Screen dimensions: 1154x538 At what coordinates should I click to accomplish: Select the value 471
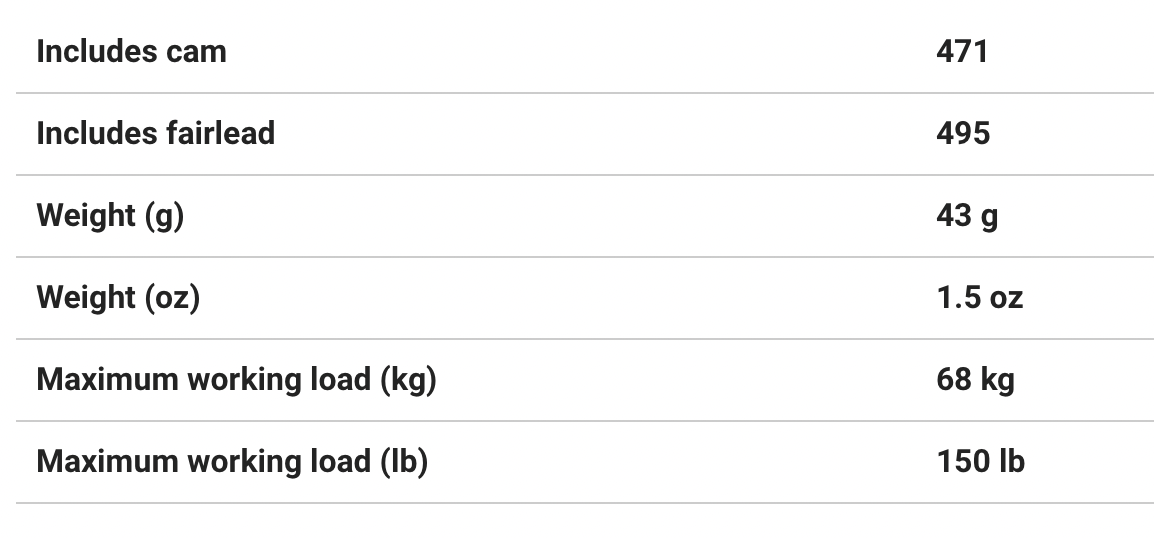962,52
